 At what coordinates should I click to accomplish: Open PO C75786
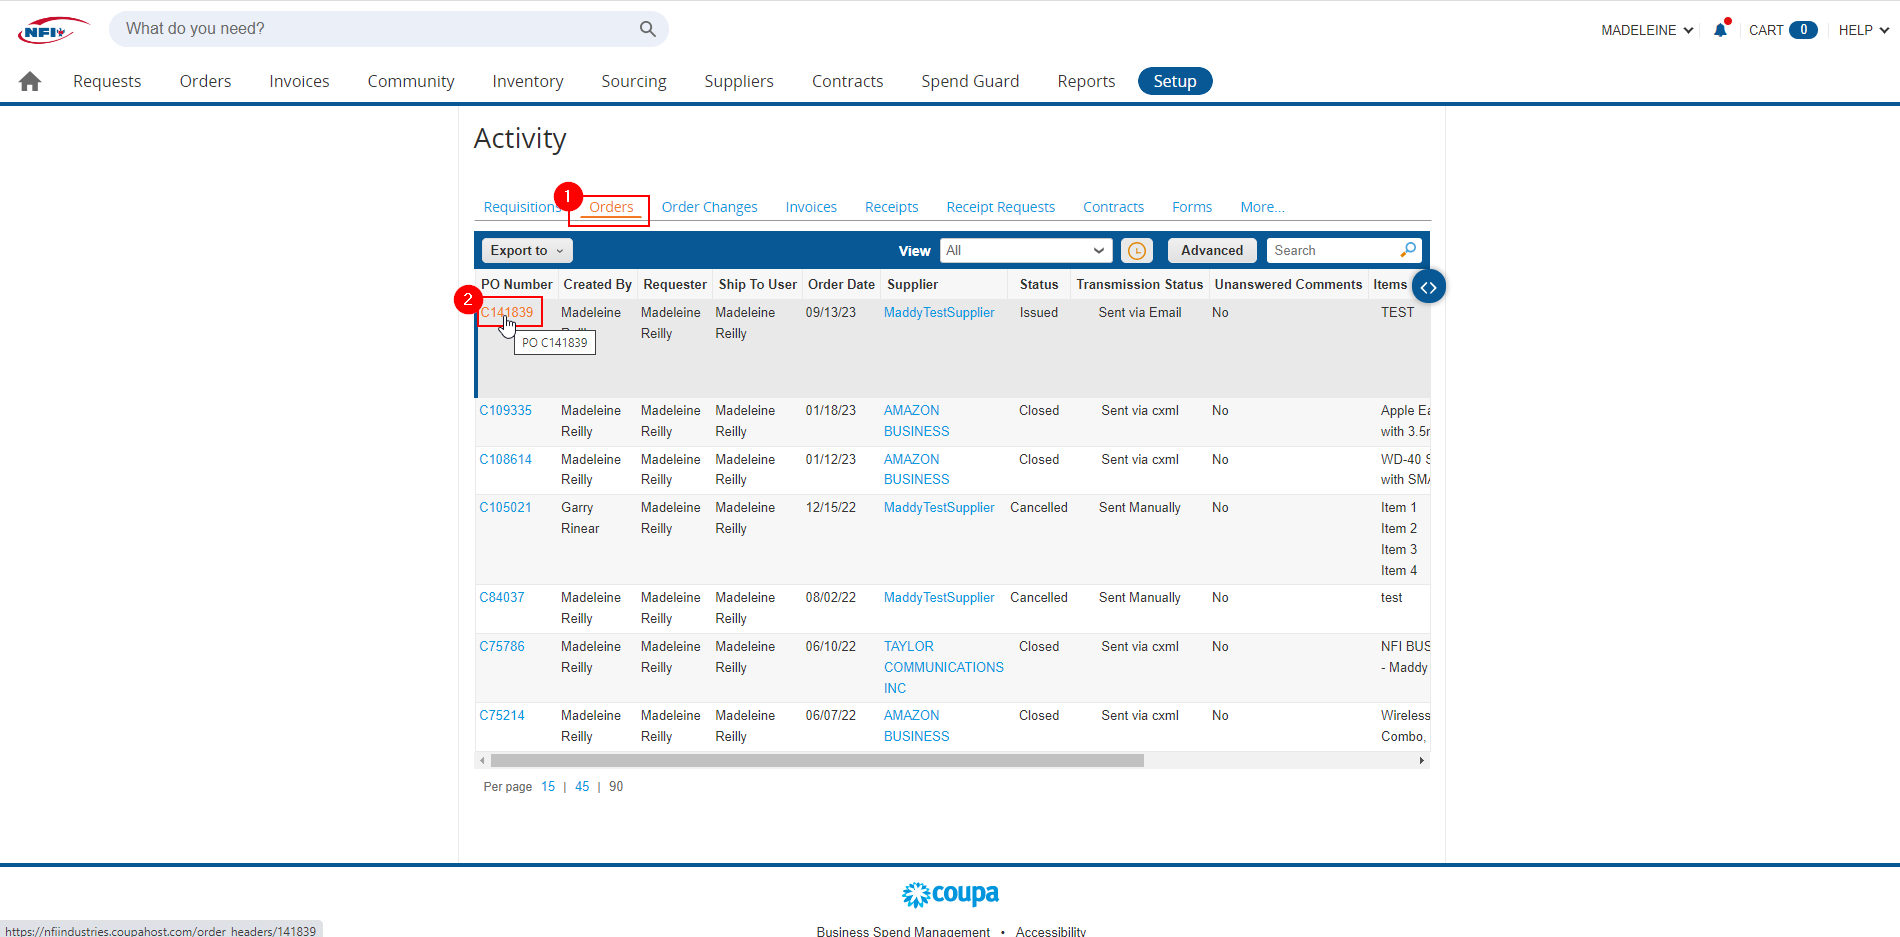(x=501, y=646)
